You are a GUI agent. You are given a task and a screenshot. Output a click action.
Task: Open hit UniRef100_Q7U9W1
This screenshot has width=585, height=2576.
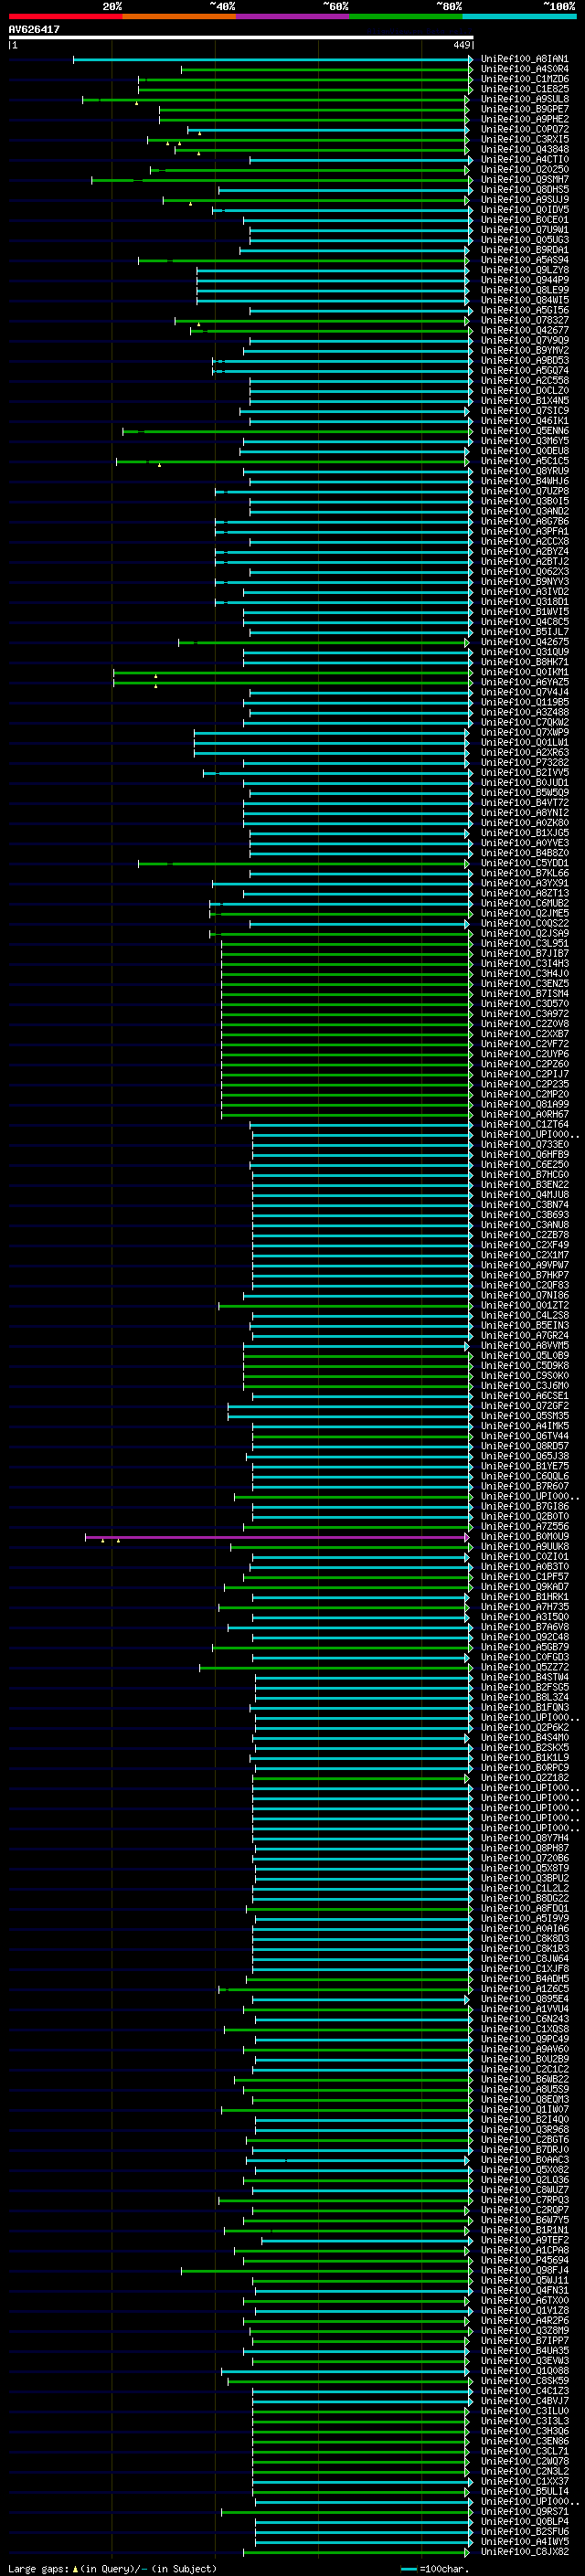coord(524,230)
